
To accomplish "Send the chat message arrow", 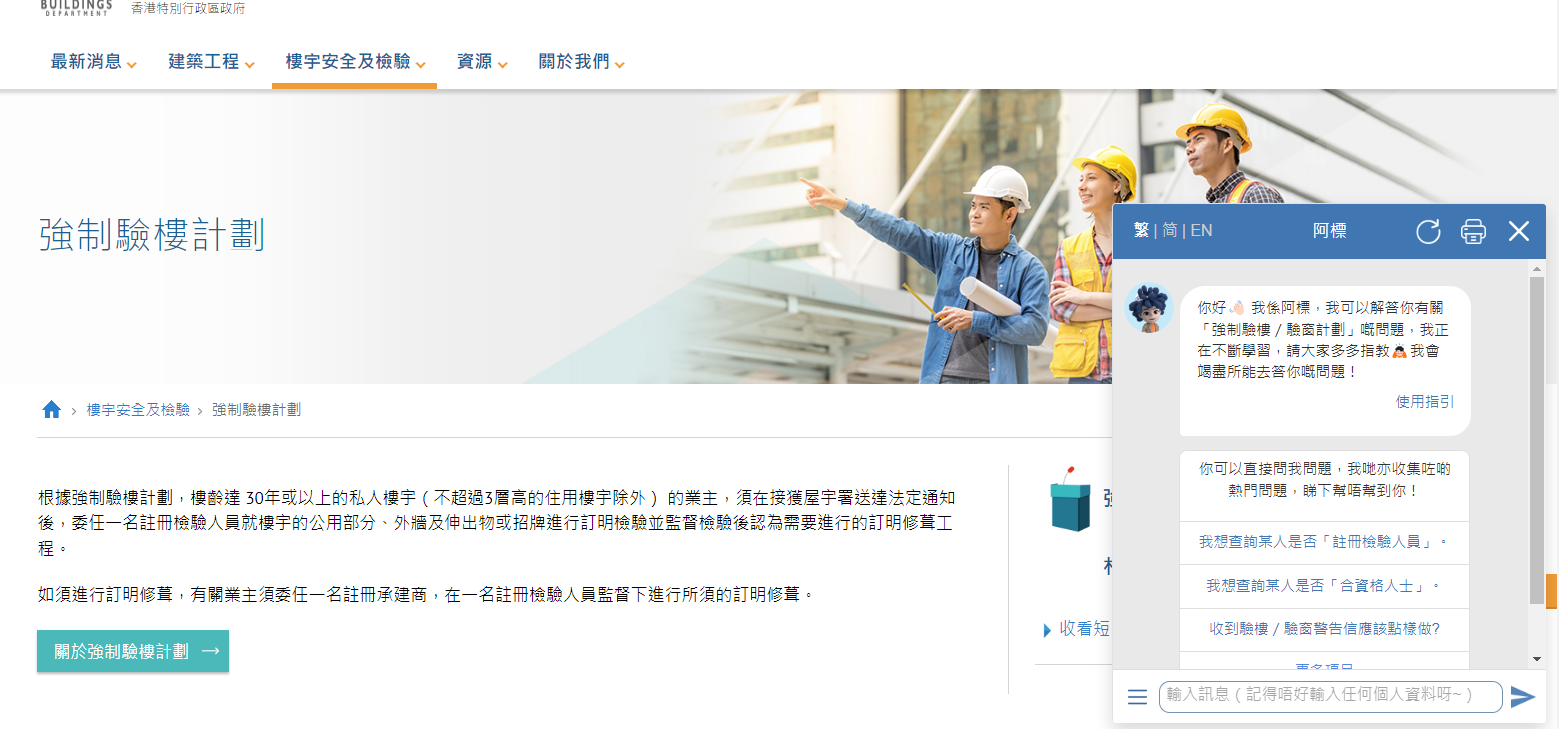I will point(1522,697).
